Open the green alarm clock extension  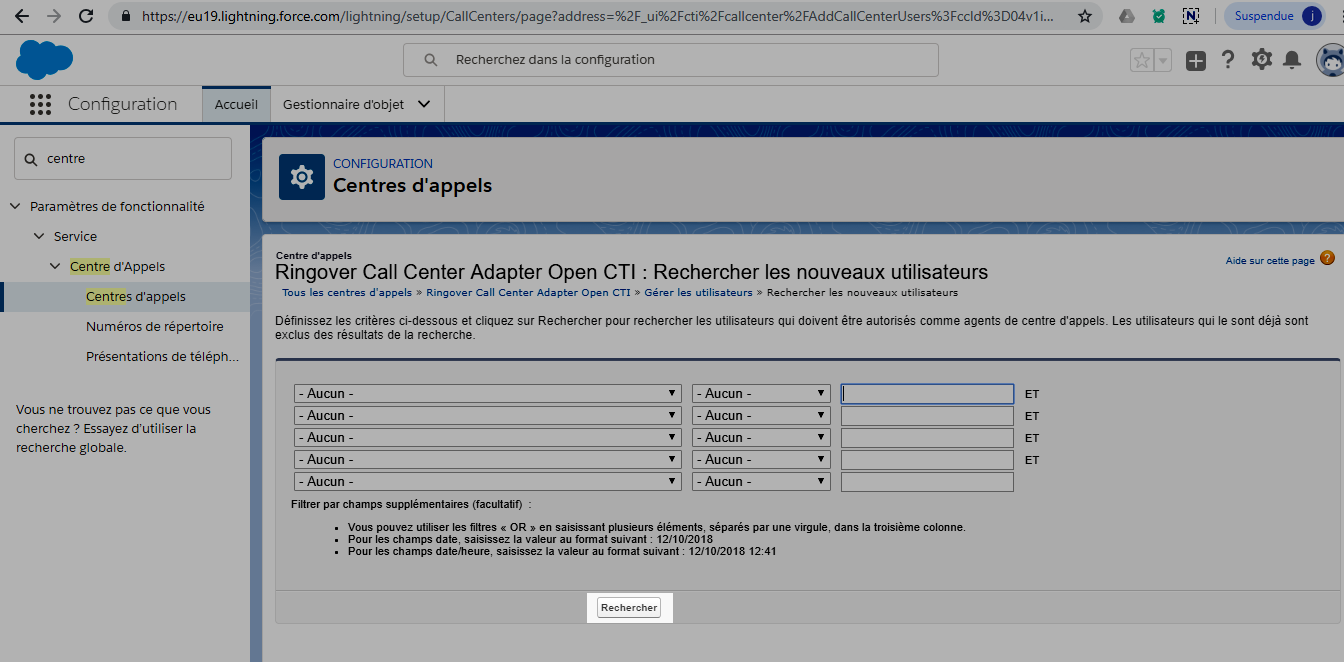click(1158, 16)
